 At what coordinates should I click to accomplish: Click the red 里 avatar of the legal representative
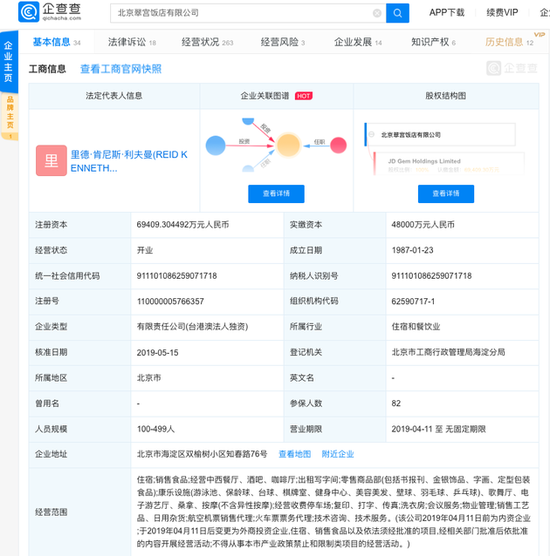click(51, 160)
